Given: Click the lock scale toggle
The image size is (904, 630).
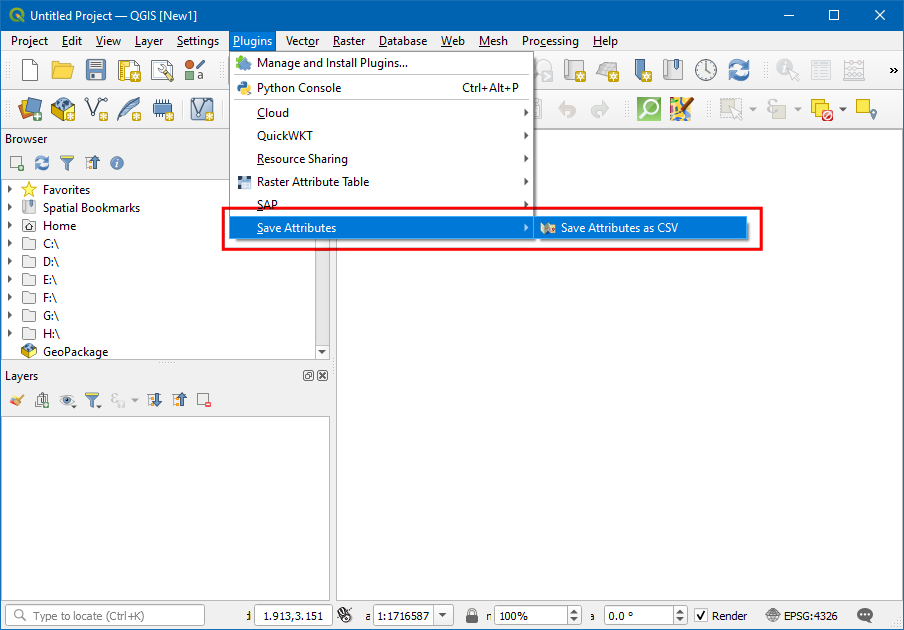Looking at the screenshot, I should 470,615.
